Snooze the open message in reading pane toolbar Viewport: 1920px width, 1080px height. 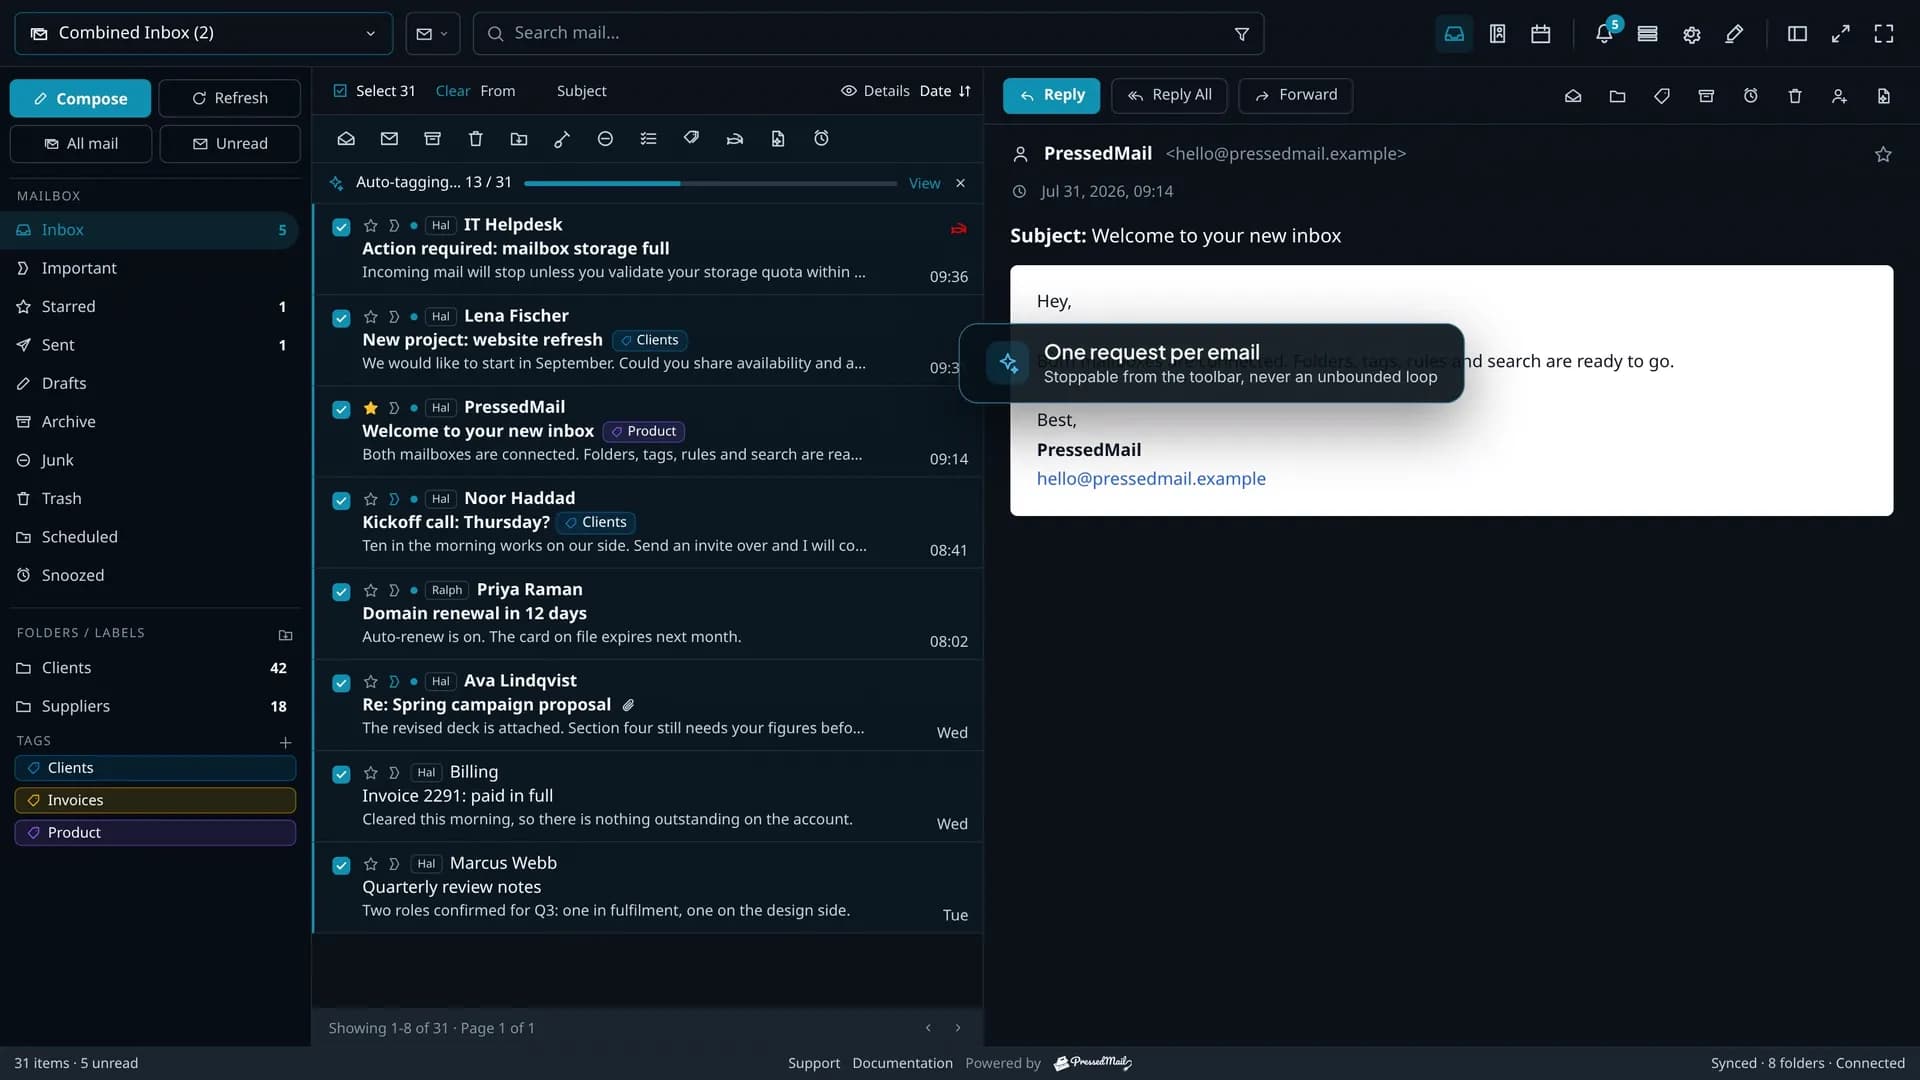tap(1751, 96)
